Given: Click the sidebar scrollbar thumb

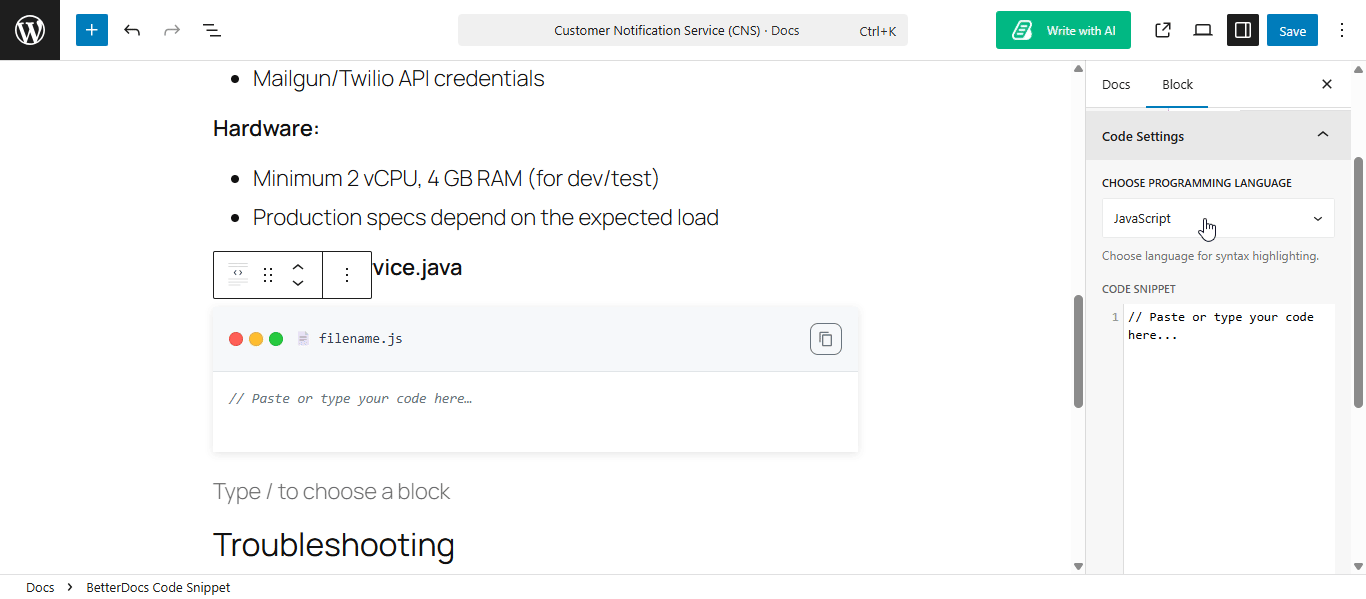Looking at the screenshot, I should (1358, 282).
